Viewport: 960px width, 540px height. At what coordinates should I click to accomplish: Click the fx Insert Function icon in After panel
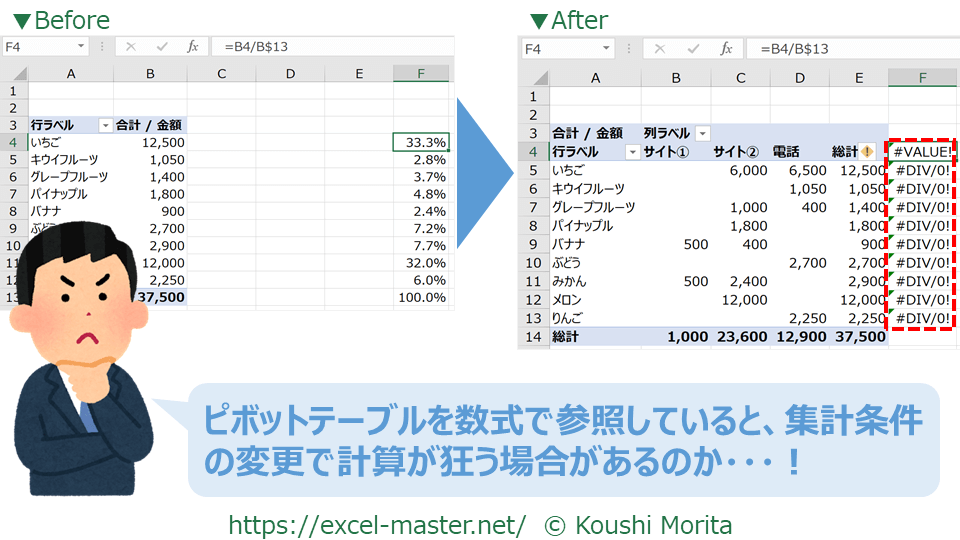(x=728, y=49)
